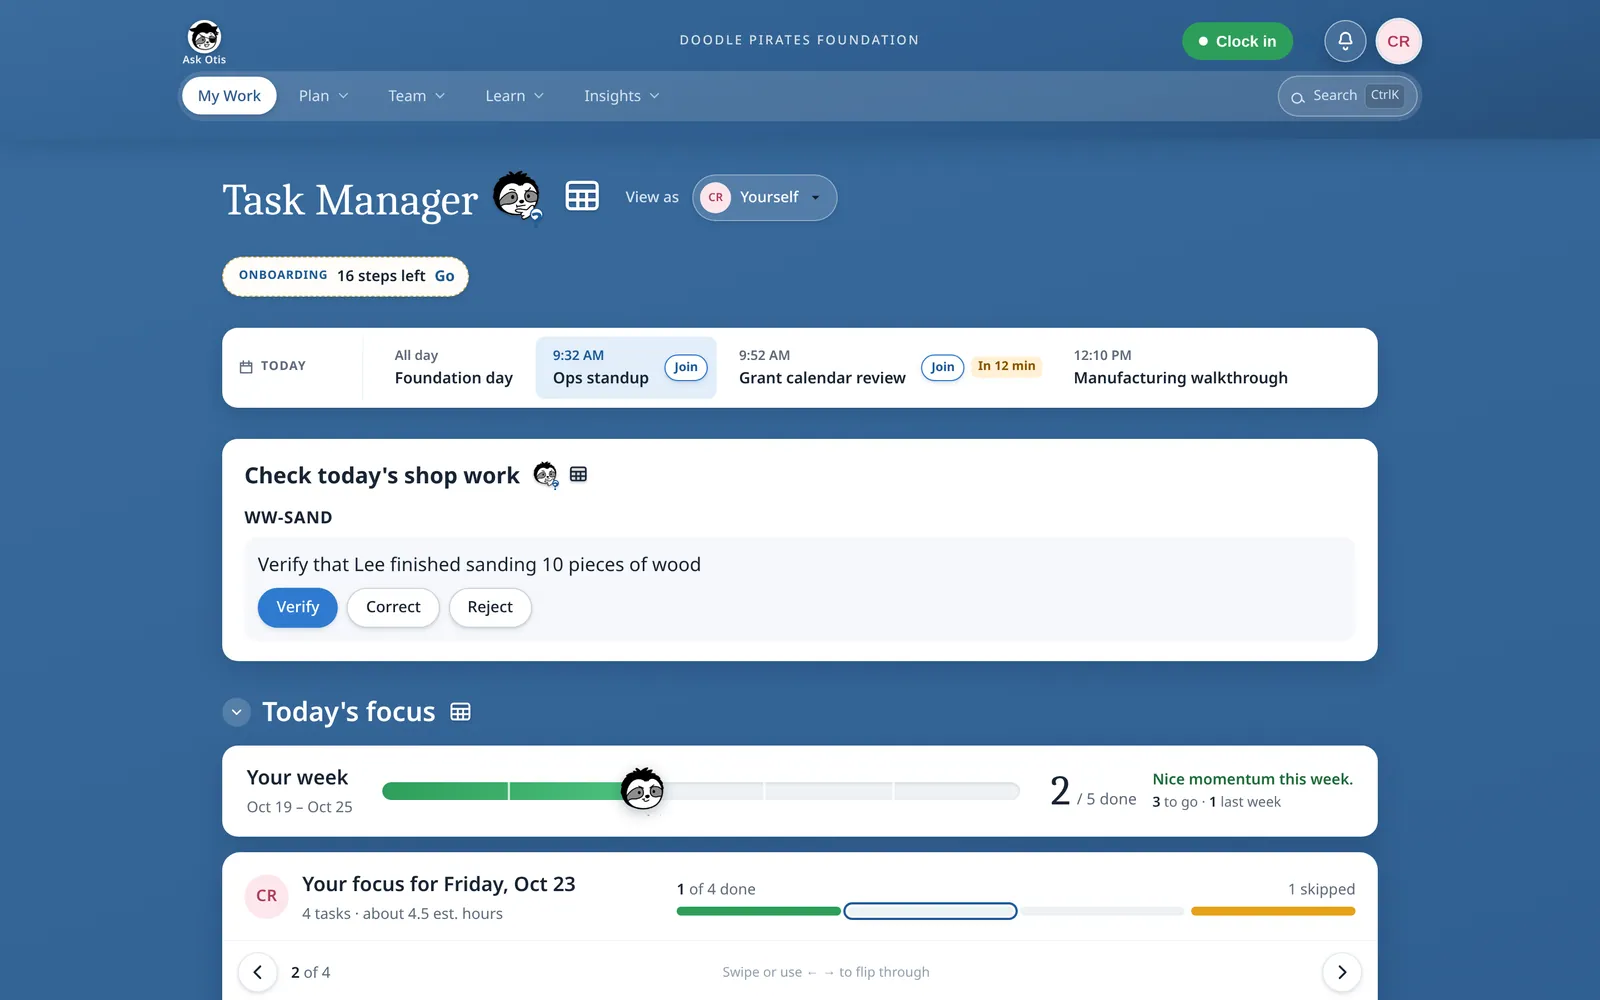Image resolution: width=1600 pixels, height=1000 pixels.
Task: Click the 2 of 4 counter
Action: point(310,972)
